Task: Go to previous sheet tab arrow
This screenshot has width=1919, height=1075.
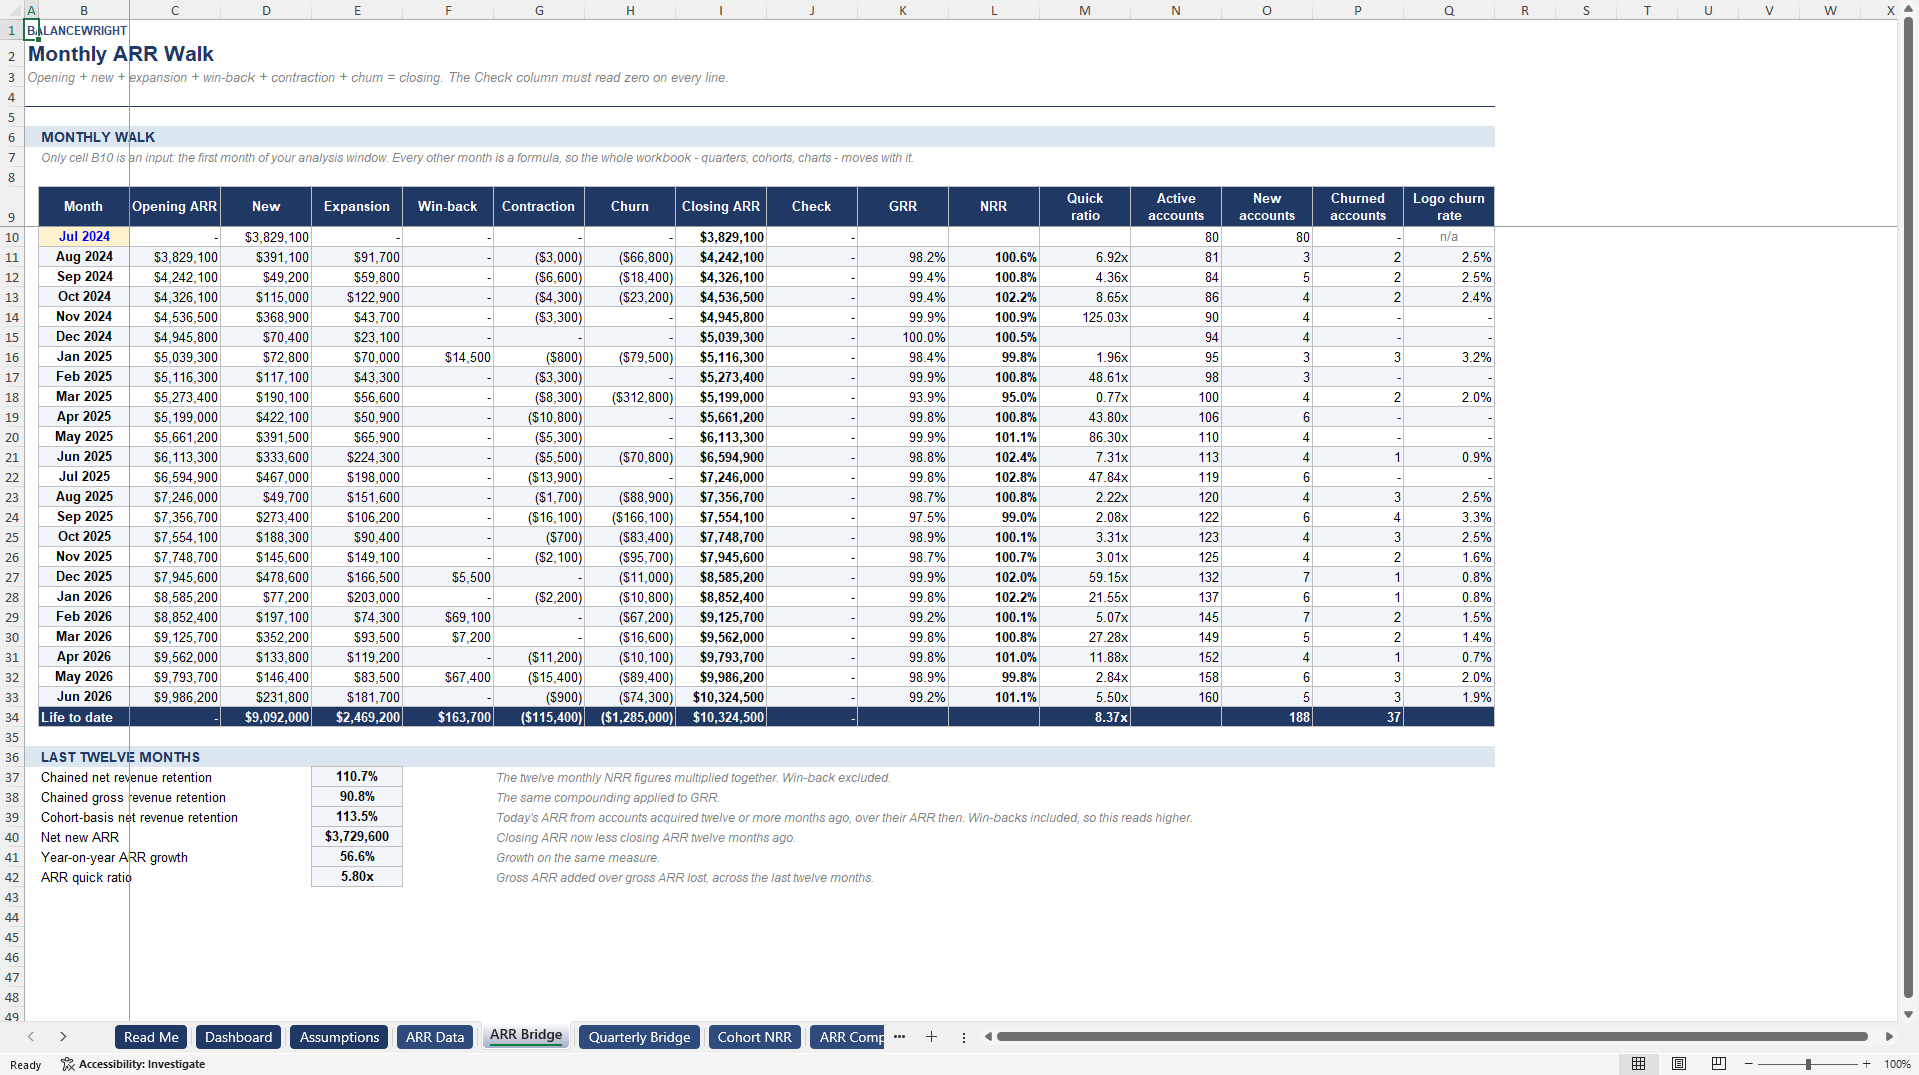Action: [x=31, y=1037]
